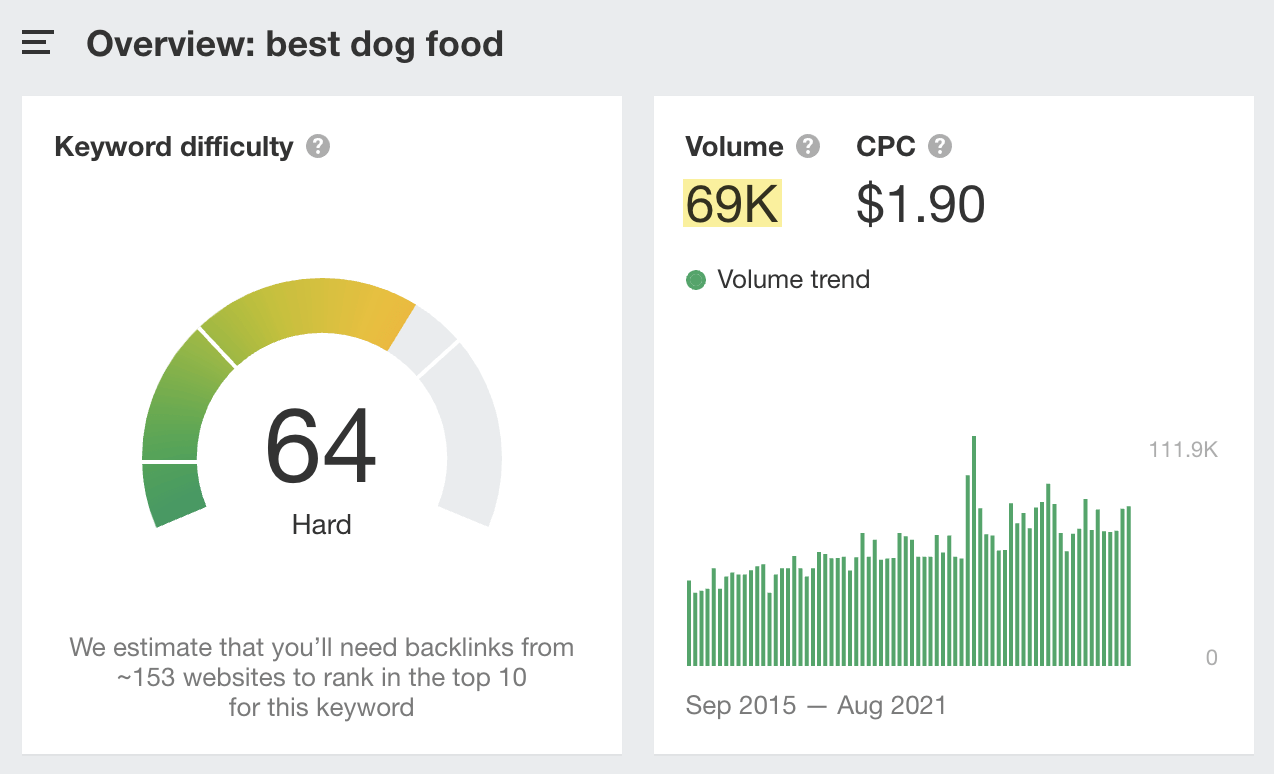This screenshot has width=1274, height=774.
Task: Select the highlighted 69K volume value
Action: pyautogui.click(x=732, y=204)
